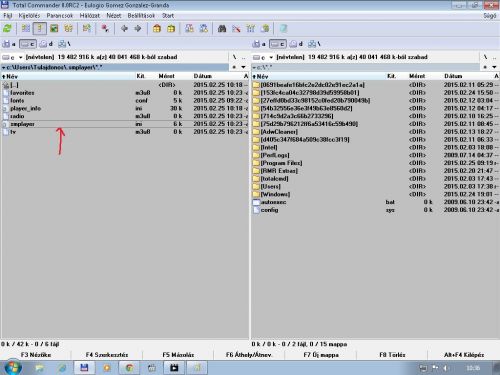Open the FTP connect toolbar icon
The height and width of the screenshot is (375, 500).
(189, 29)
